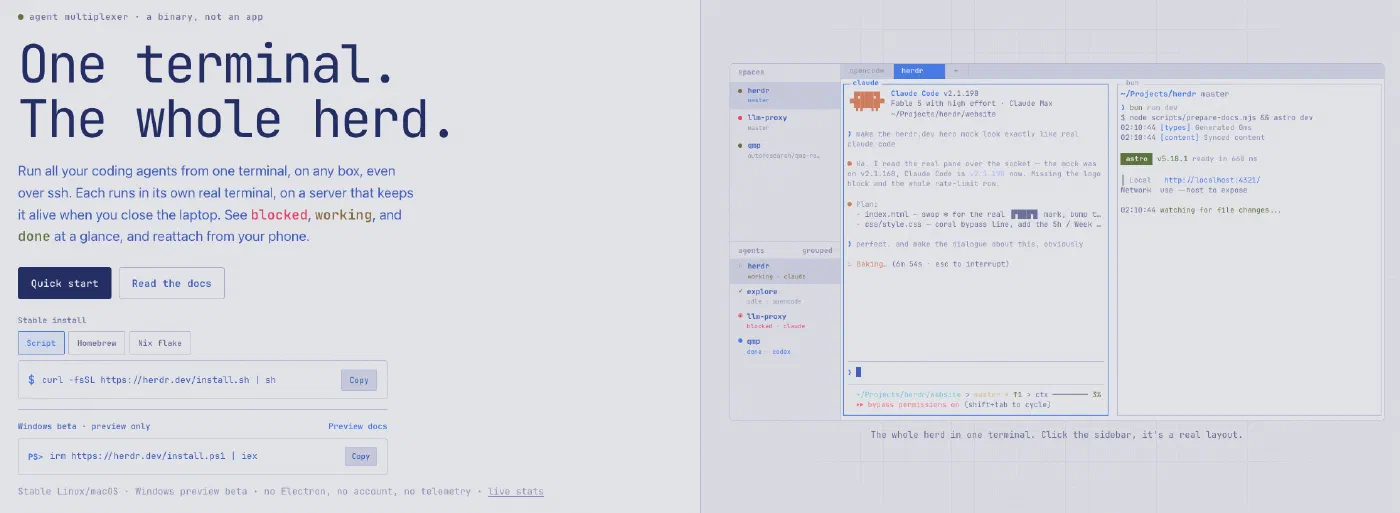Choose the Nix flake install tab
The height and width of the screenshot is (513, 1400).
tap(159, 343)
